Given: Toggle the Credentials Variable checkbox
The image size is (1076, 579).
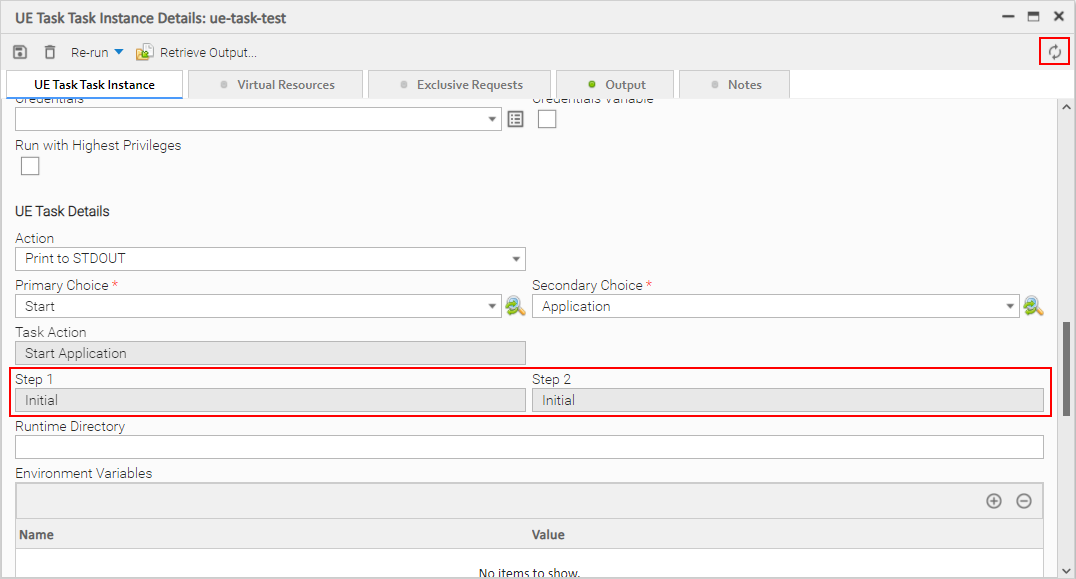Looking at the screenshot, I should (547, 119).
